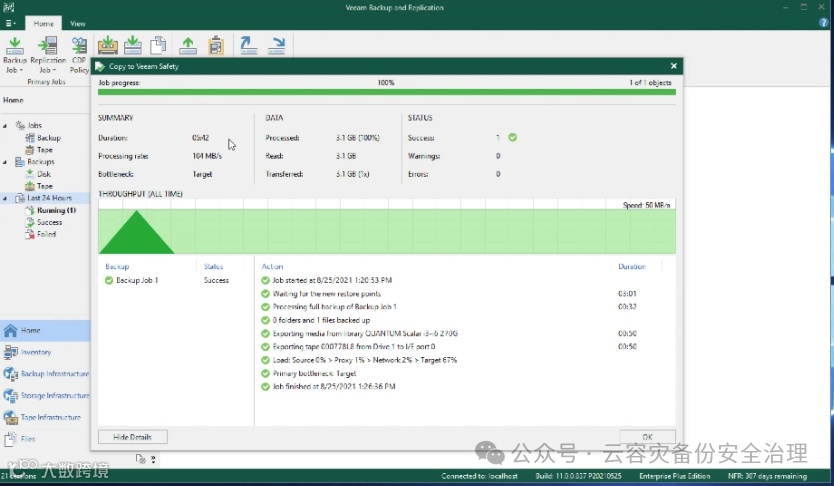Collapse the Jobs tree node
This screenshot has width=834, height=486.
point(5,125)
